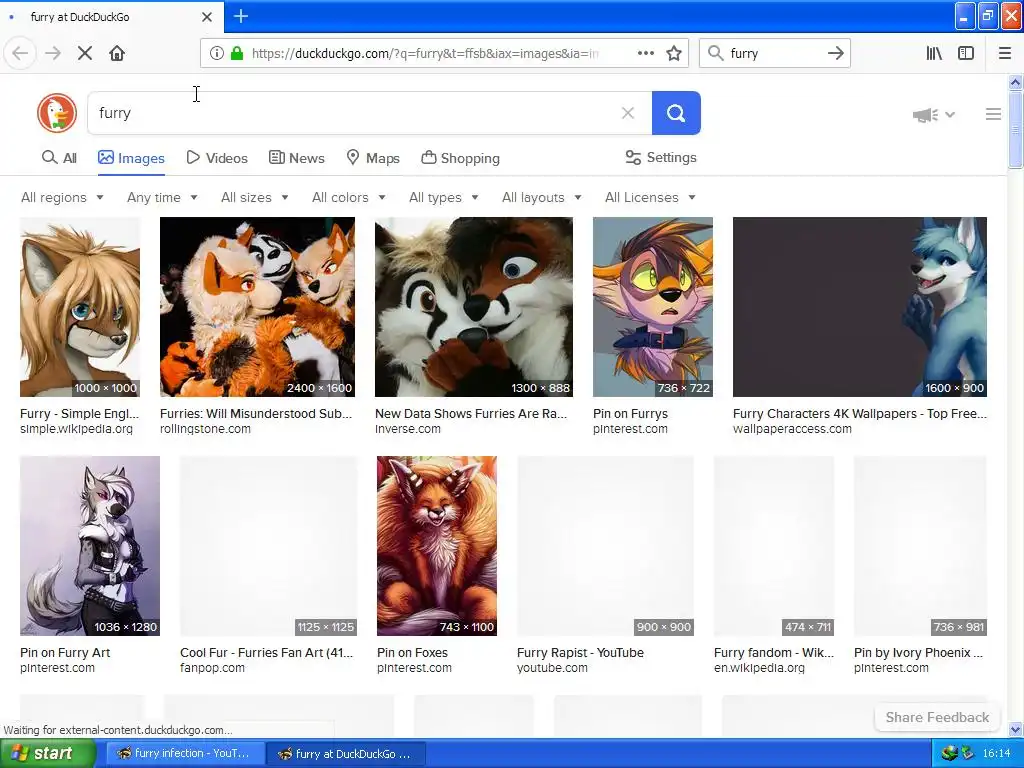Click the Furries: Will Misunderstood title link
The width and height of the screenshot is (1024, 768).
[256, 413]
